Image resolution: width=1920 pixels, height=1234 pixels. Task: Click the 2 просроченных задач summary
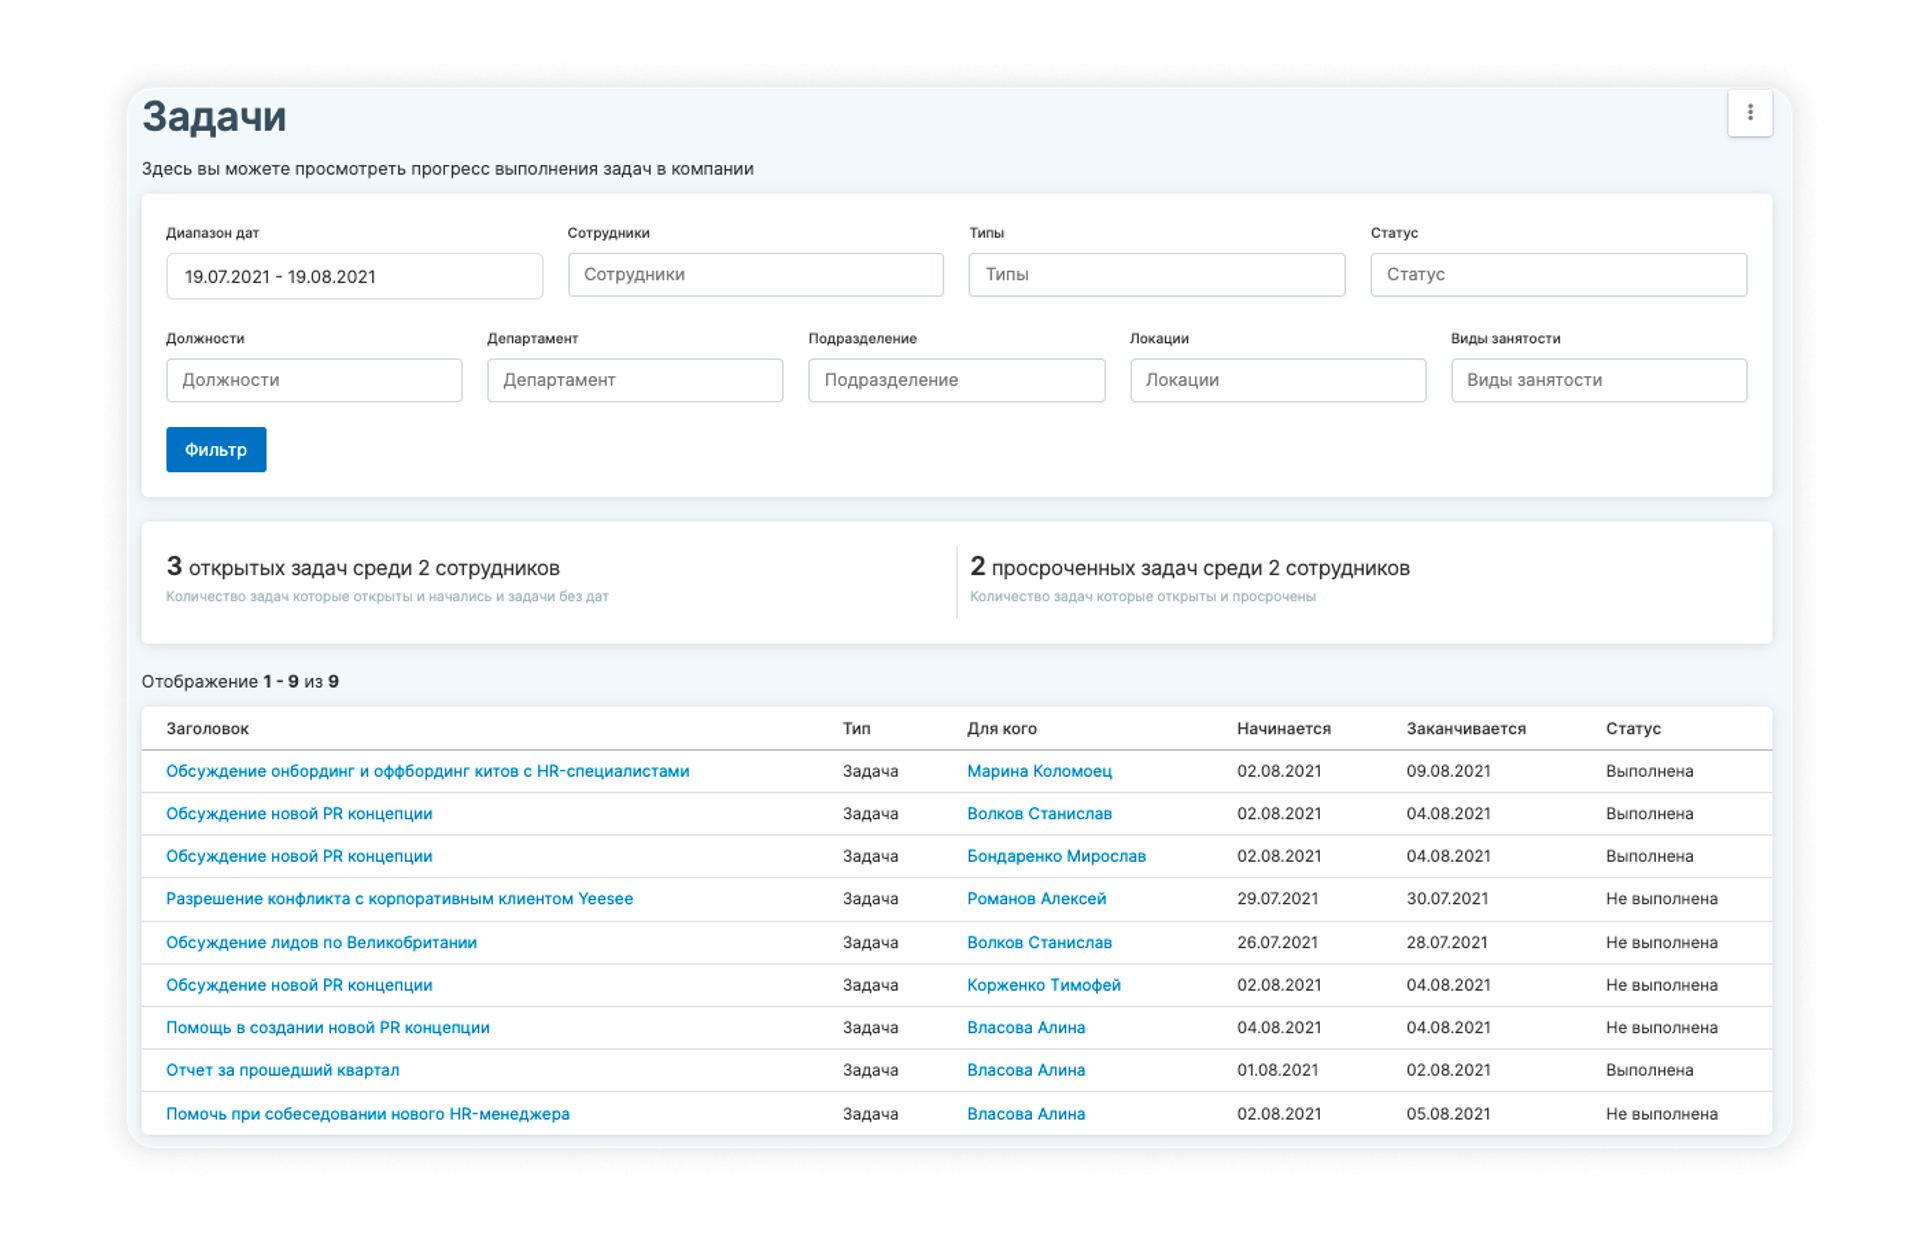1189,568
